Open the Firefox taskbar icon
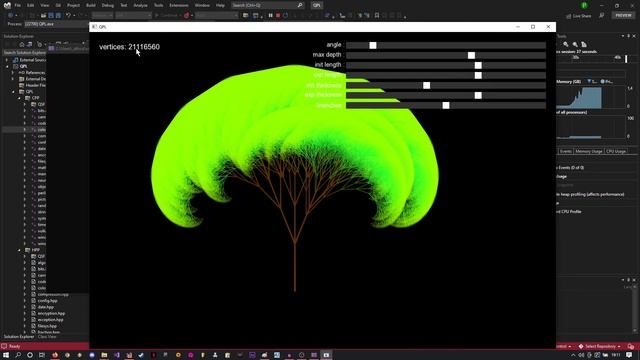 pyautogui.click(x=55, y=355)
